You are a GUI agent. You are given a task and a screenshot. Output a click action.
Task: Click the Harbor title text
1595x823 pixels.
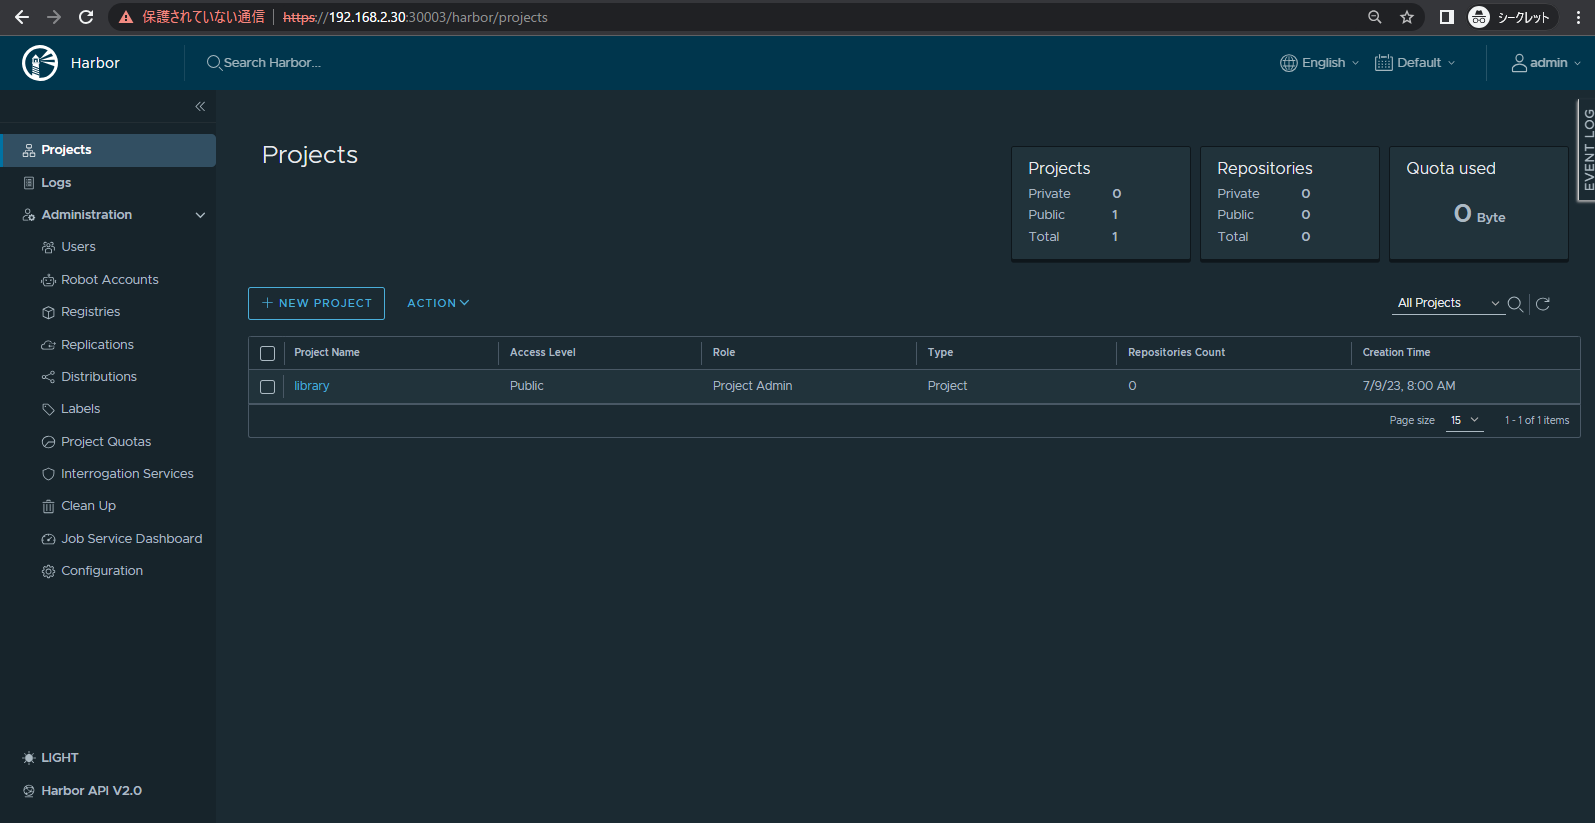[x=95, y=63]
